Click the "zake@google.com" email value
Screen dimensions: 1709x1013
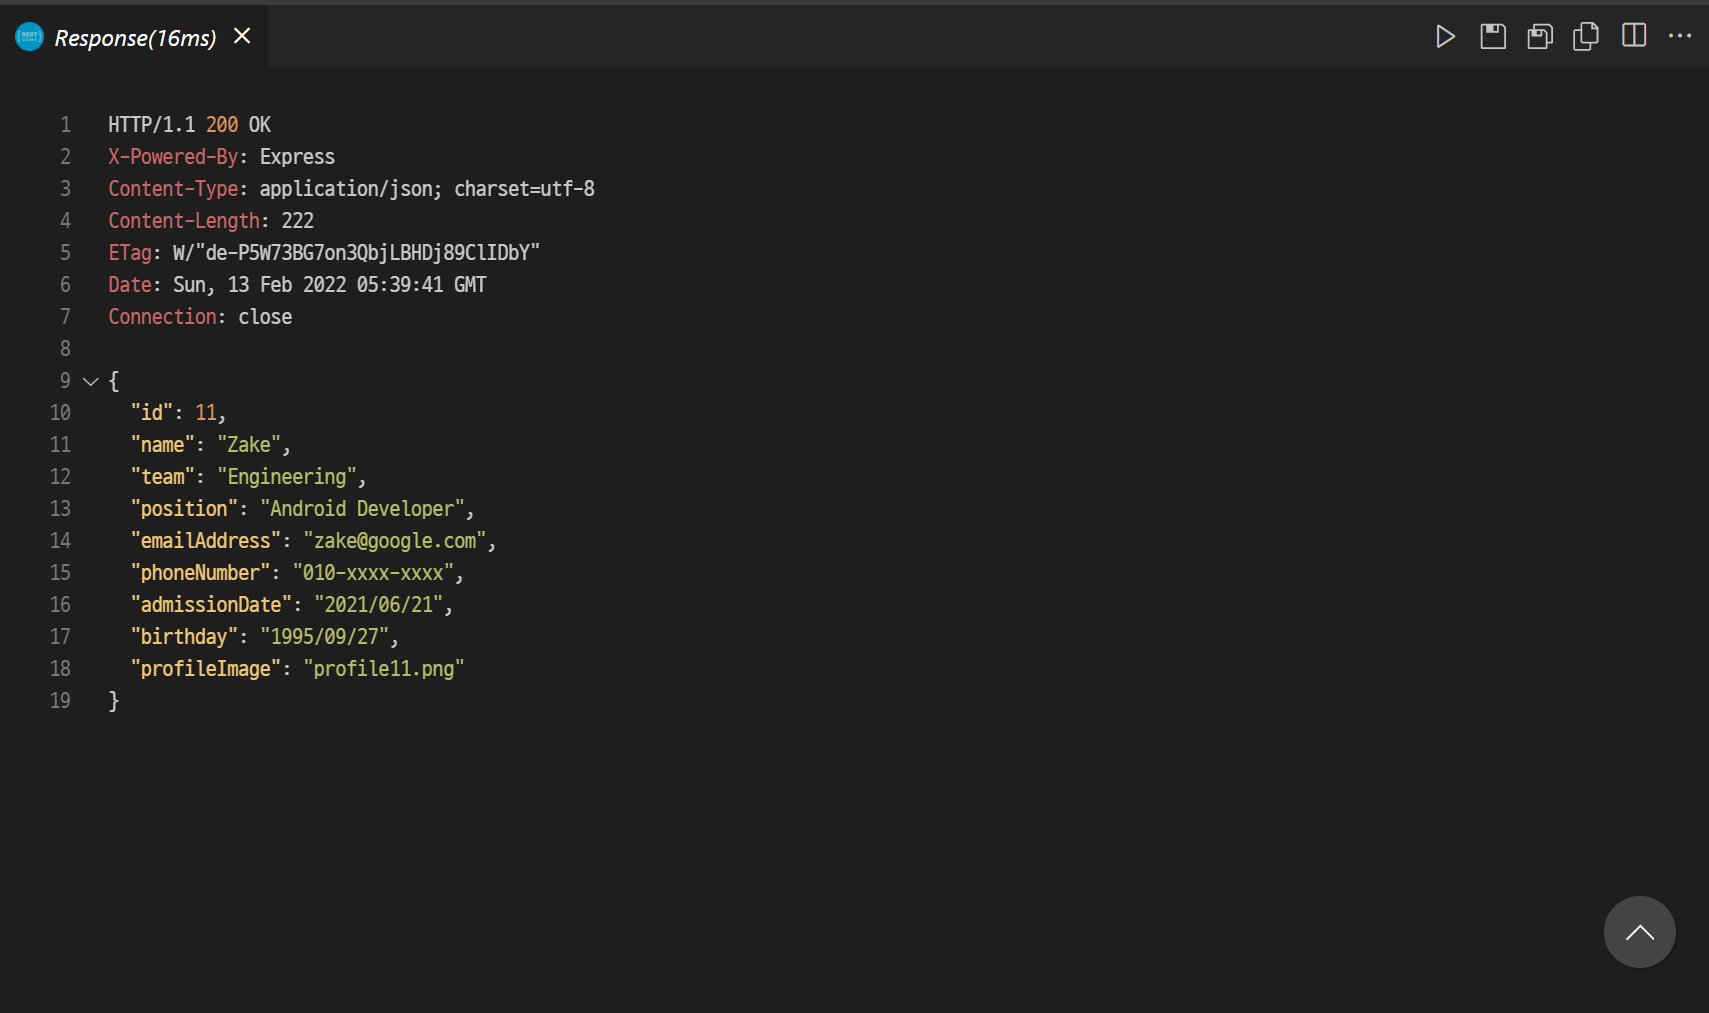(x=395, y=541)
